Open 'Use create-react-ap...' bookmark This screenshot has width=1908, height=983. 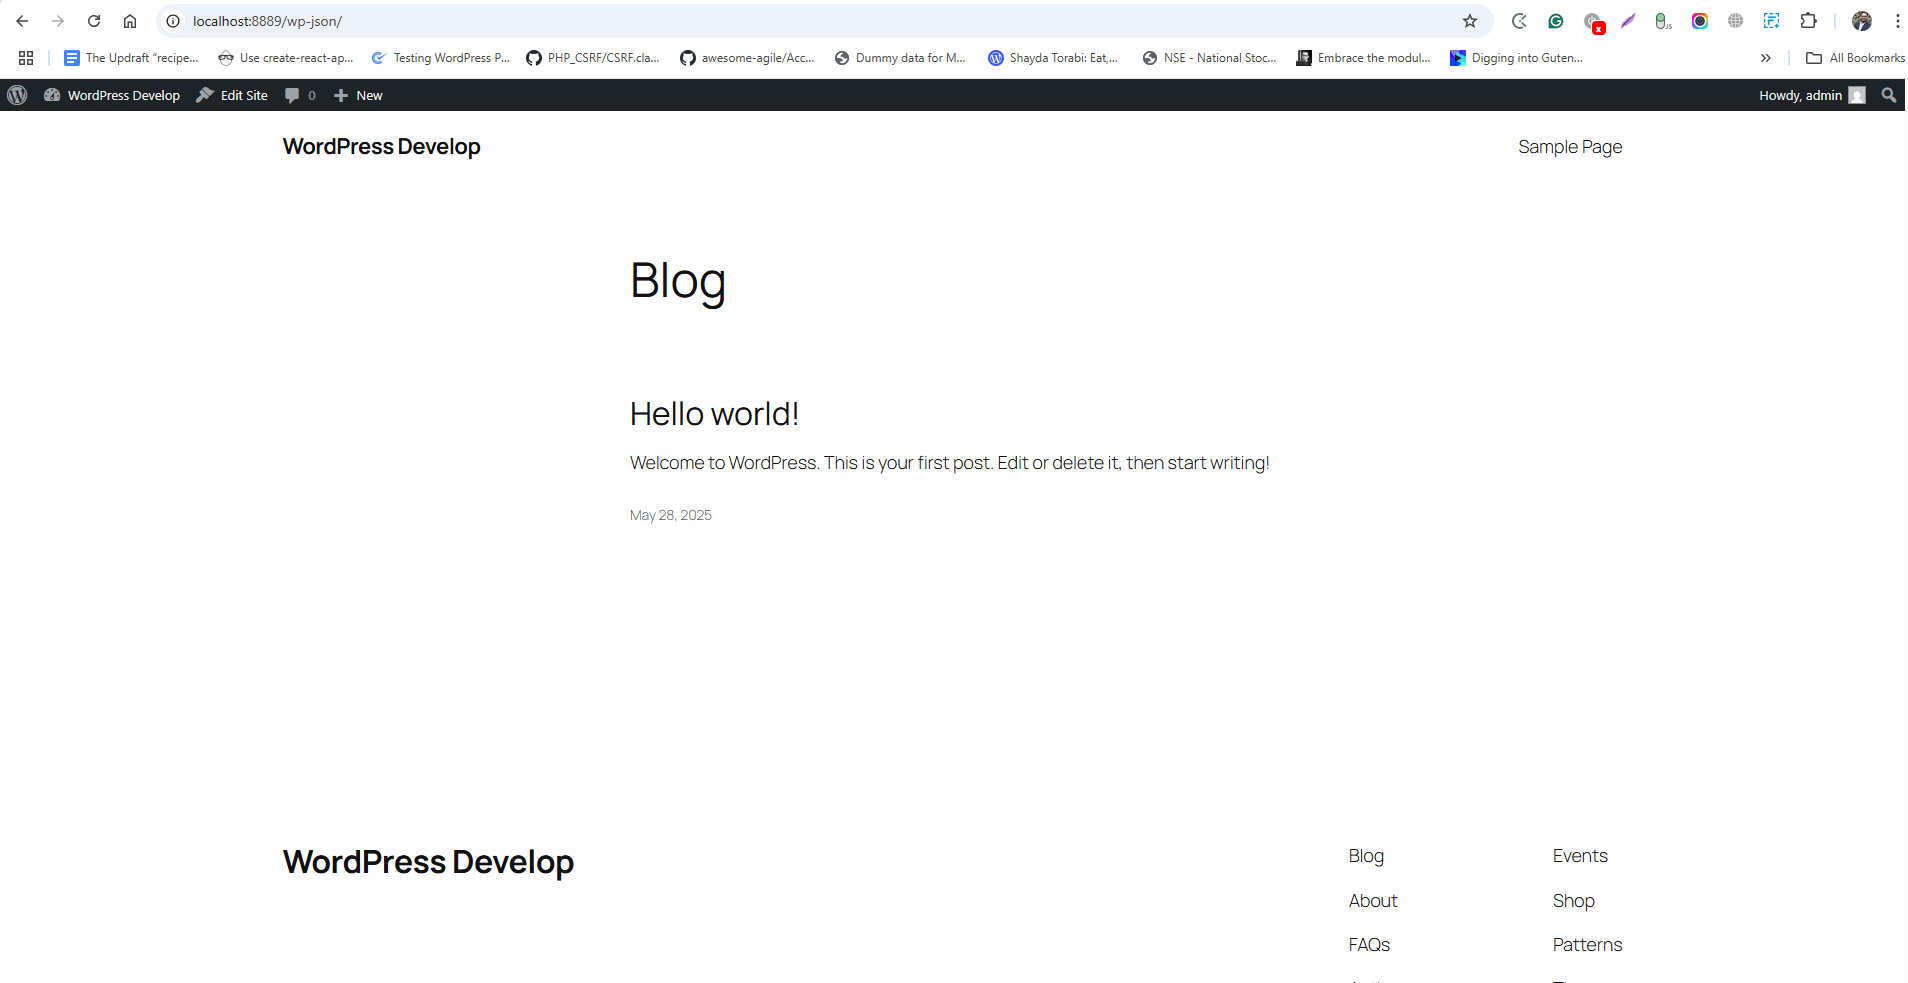(x=286, y=58)
